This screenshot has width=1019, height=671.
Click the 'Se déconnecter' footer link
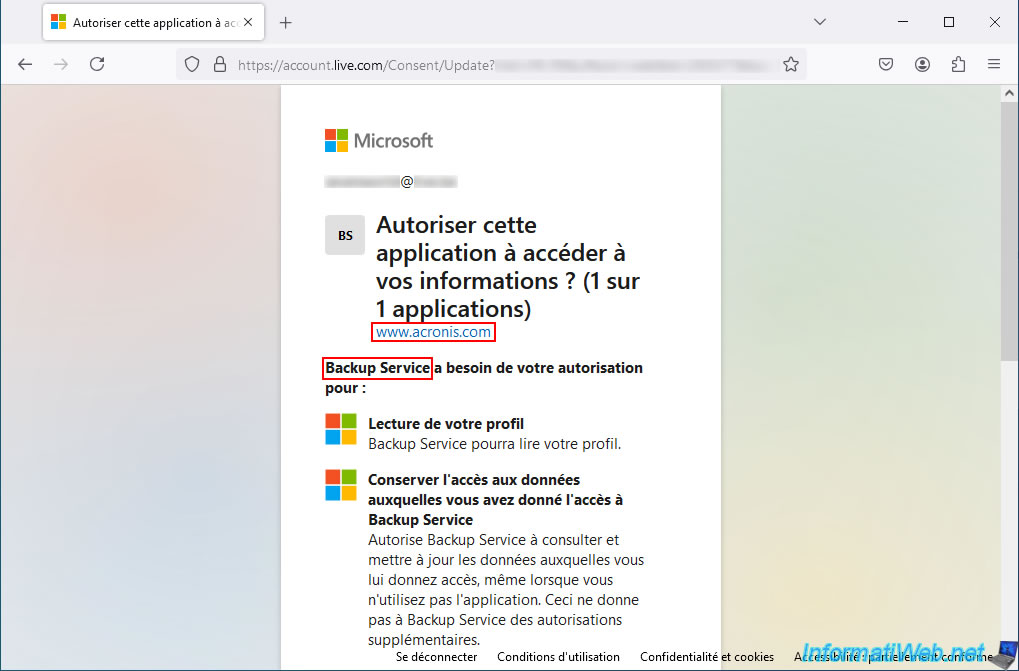437,657
